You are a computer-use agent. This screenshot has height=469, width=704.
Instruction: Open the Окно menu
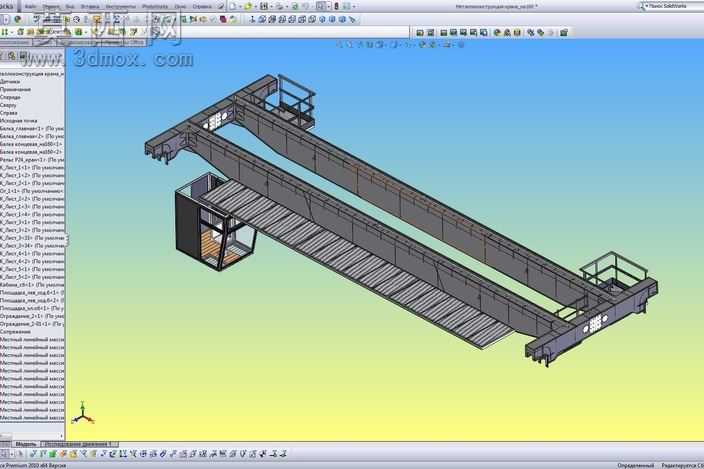pyautogui.click(x=180, y=7)
